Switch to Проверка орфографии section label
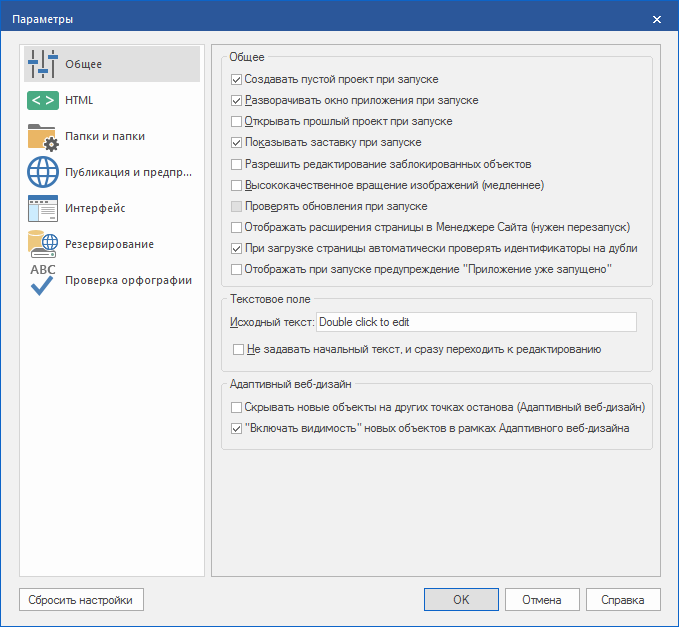Viewport: 679px width, 627px height. click(128, 281)
